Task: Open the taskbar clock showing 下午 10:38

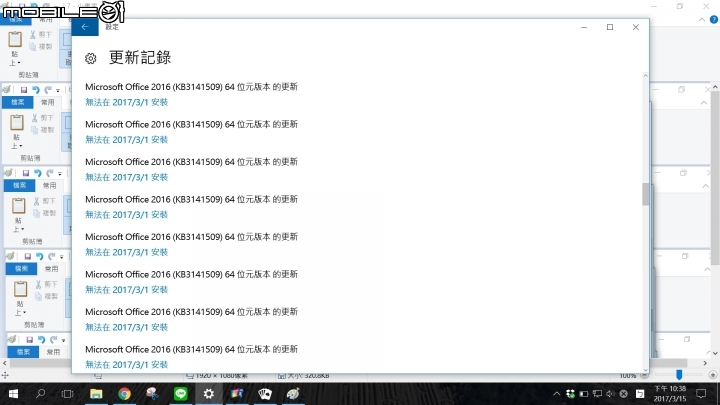Action: [x=669, y=394]
